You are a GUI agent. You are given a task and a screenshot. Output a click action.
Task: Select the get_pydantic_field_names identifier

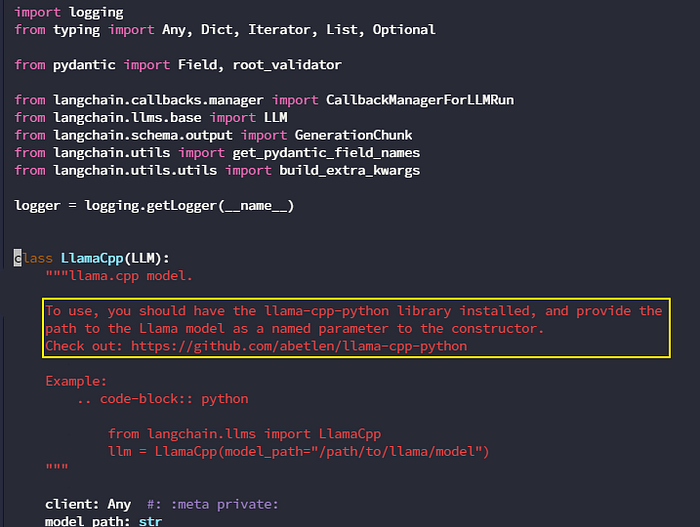click(326, 153)
